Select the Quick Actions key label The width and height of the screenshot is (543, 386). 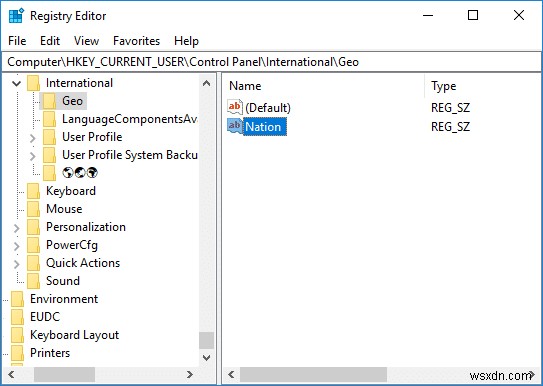click(x=83, y=263)
